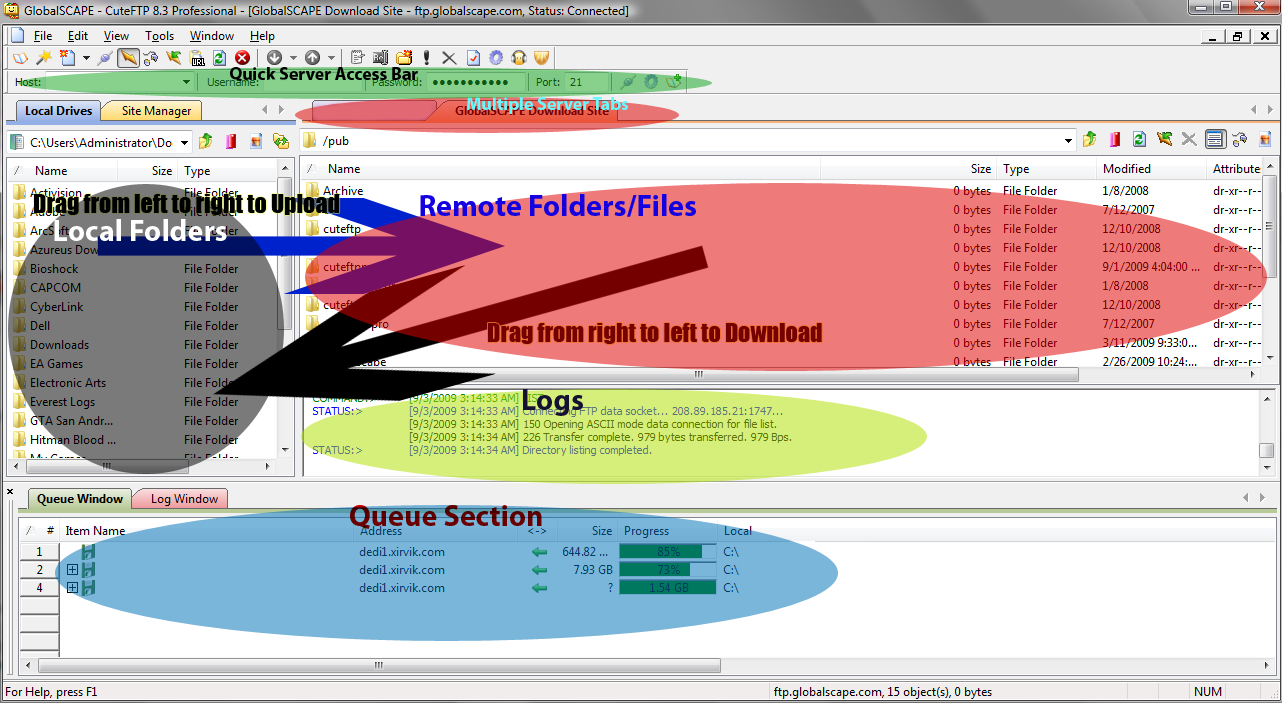
Task: Toggle the highlighted orange arrow toolbar button
Action: [128, 58]
